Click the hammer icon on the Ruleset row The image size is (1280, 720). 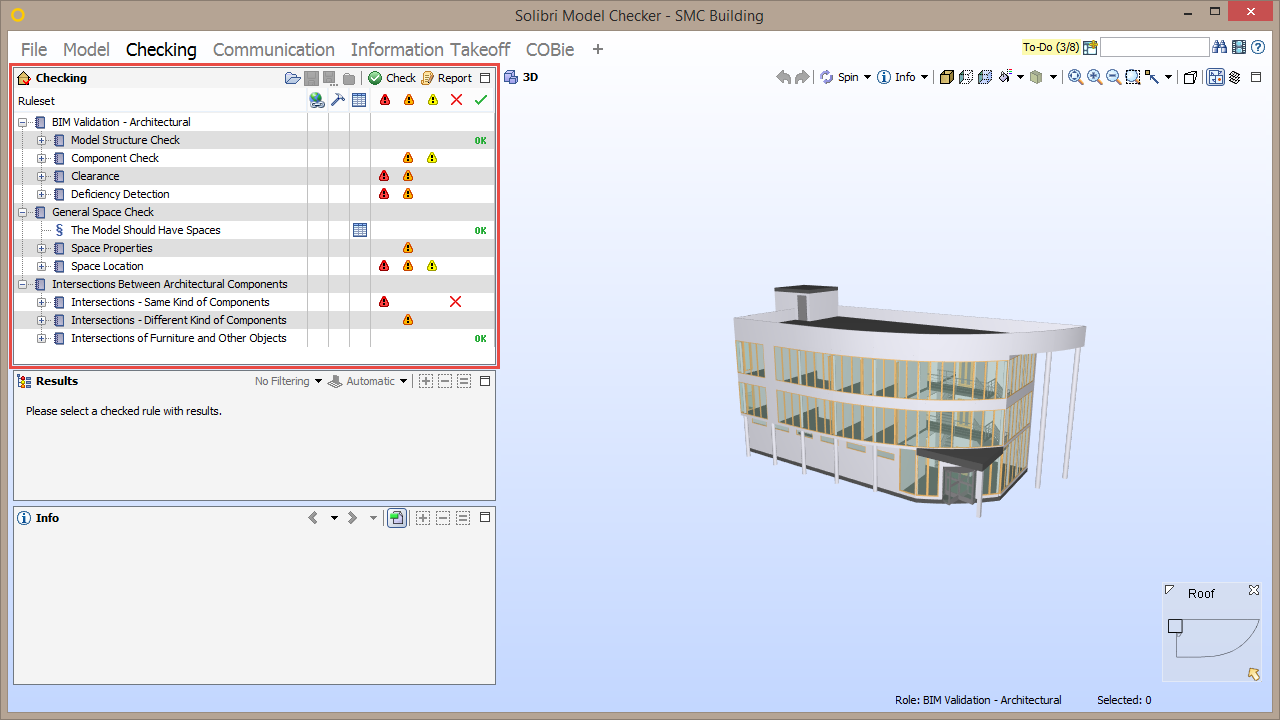(338, 100)
